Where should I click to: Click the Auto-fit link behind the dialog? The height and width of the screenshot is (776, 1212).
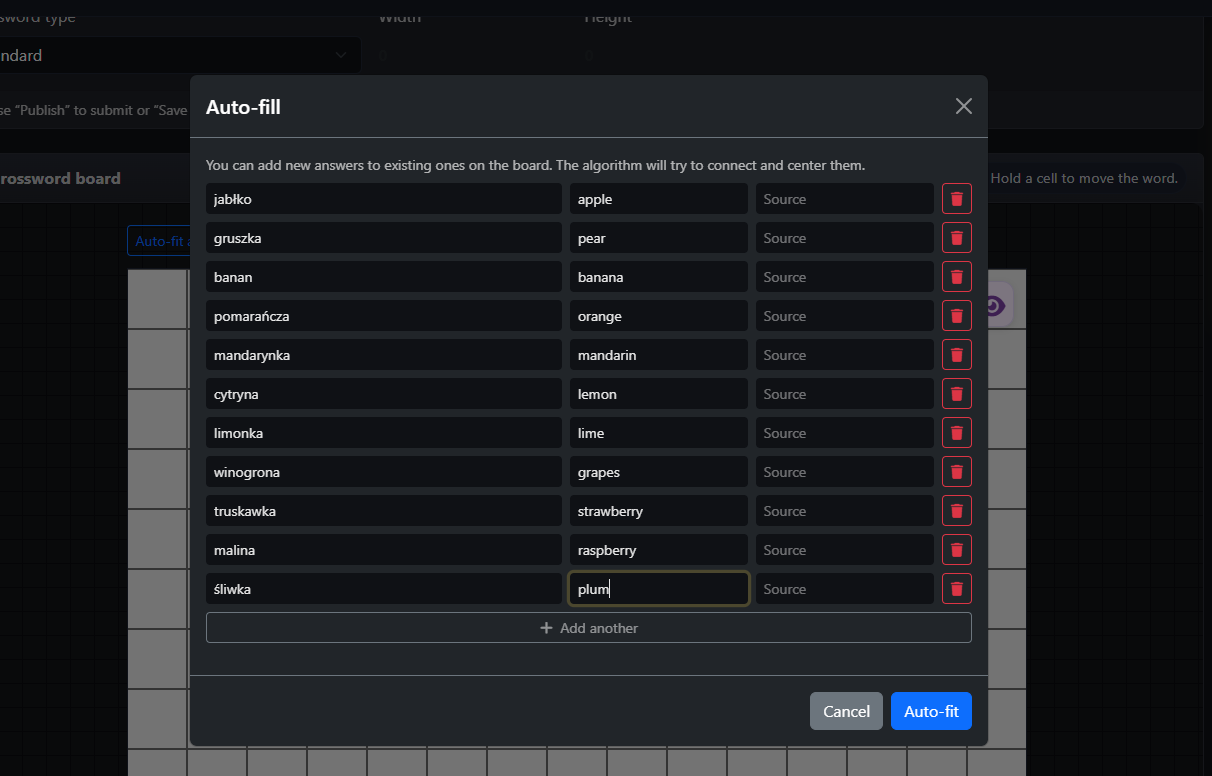tap(161, 240)
